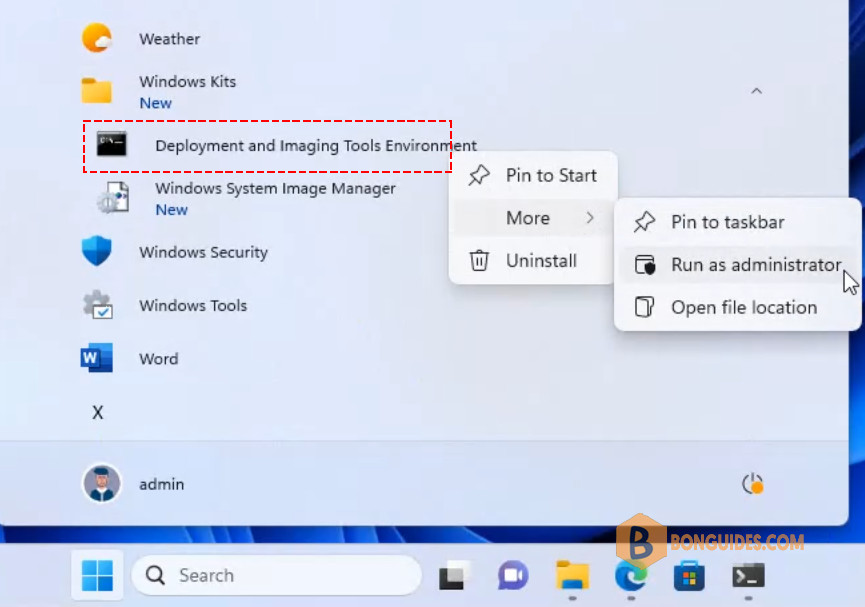Click the Windows Security label
The width and height of the screenshot is (865, 607).
[x=204, y=252]
